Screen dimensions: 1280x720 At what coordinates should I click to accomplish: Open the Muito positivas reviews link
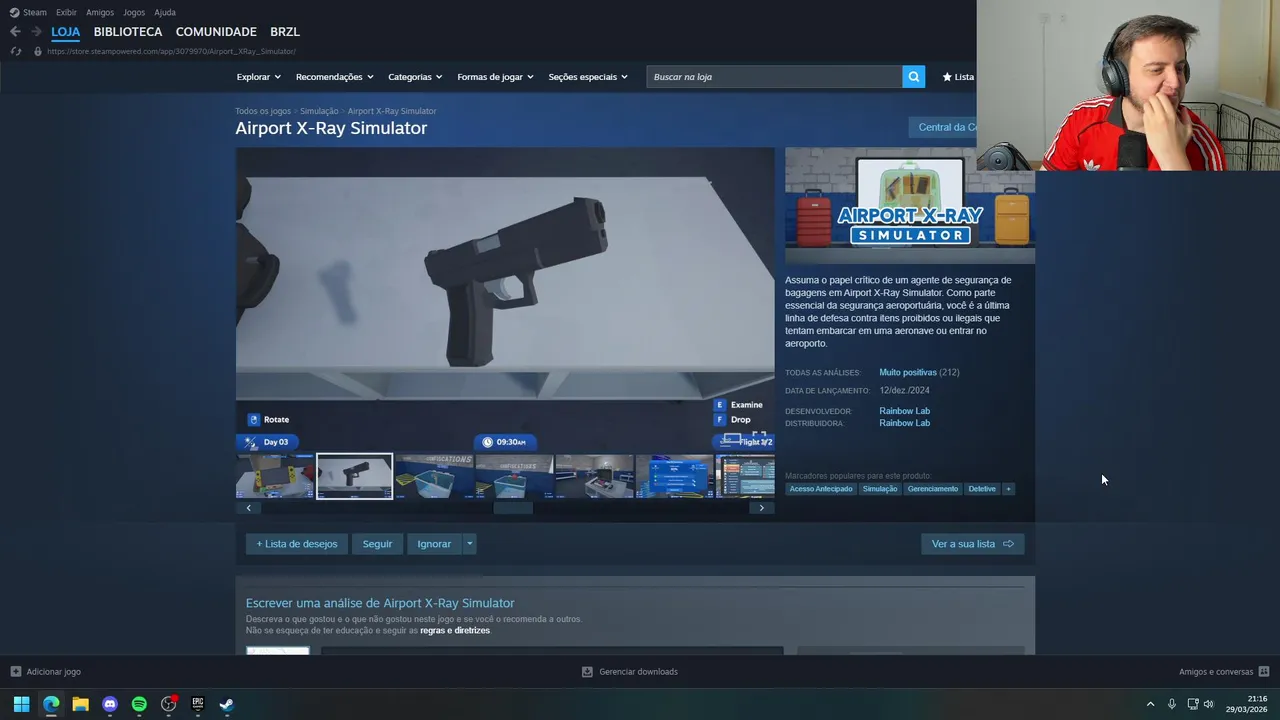(908, 372)
